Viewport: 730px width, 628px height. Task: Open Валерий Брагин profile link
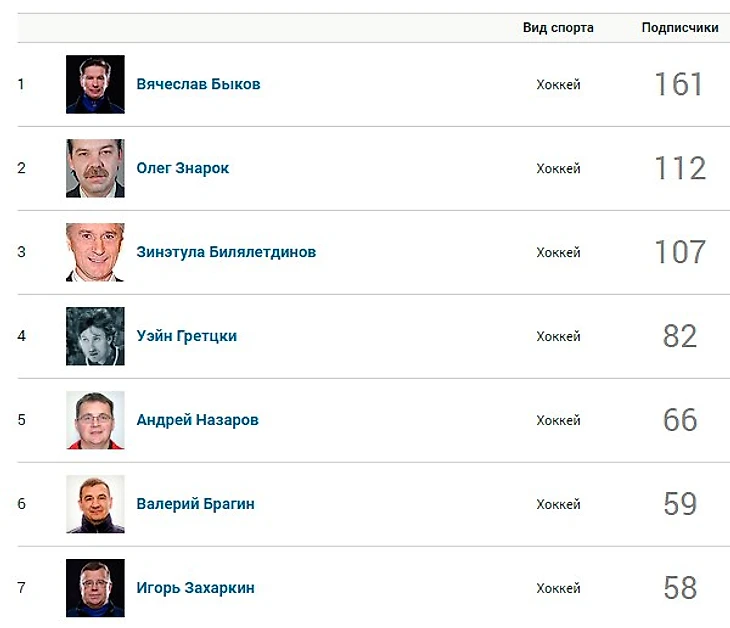pos(196,504)
